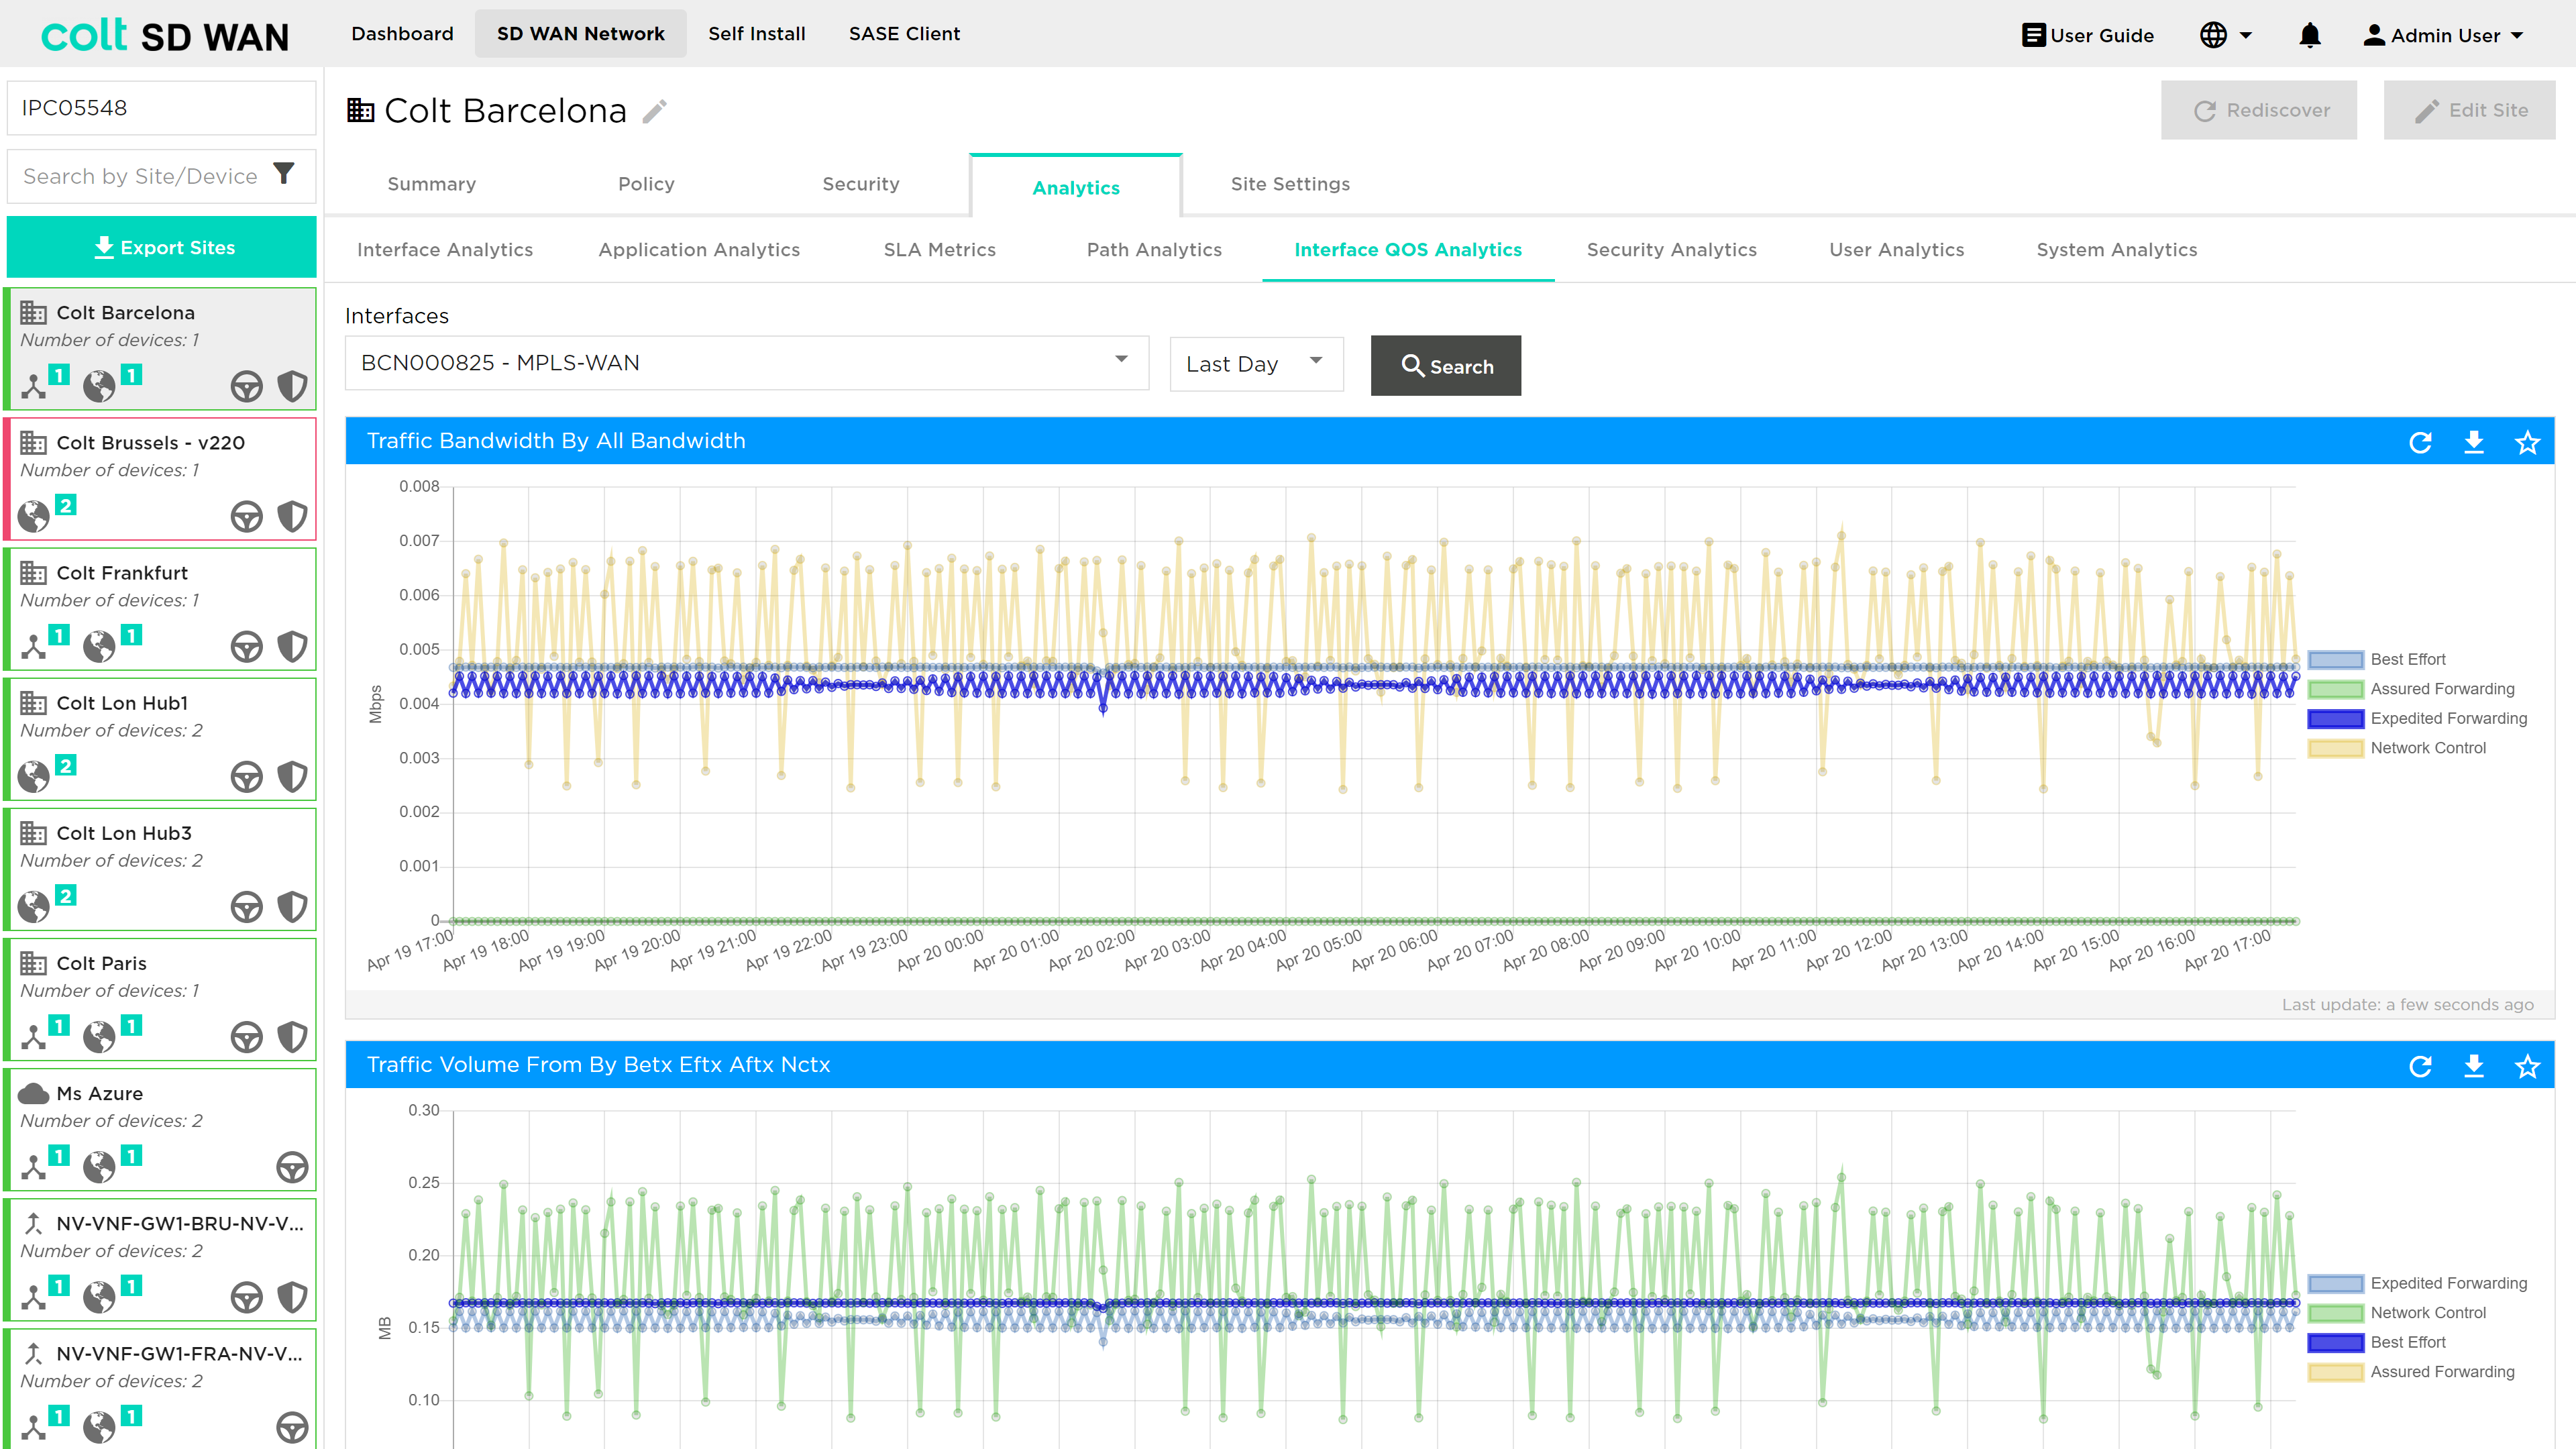
Task: Toggle Expedited Forwarding series in volume chart legend
Action: (2417, 1283)
